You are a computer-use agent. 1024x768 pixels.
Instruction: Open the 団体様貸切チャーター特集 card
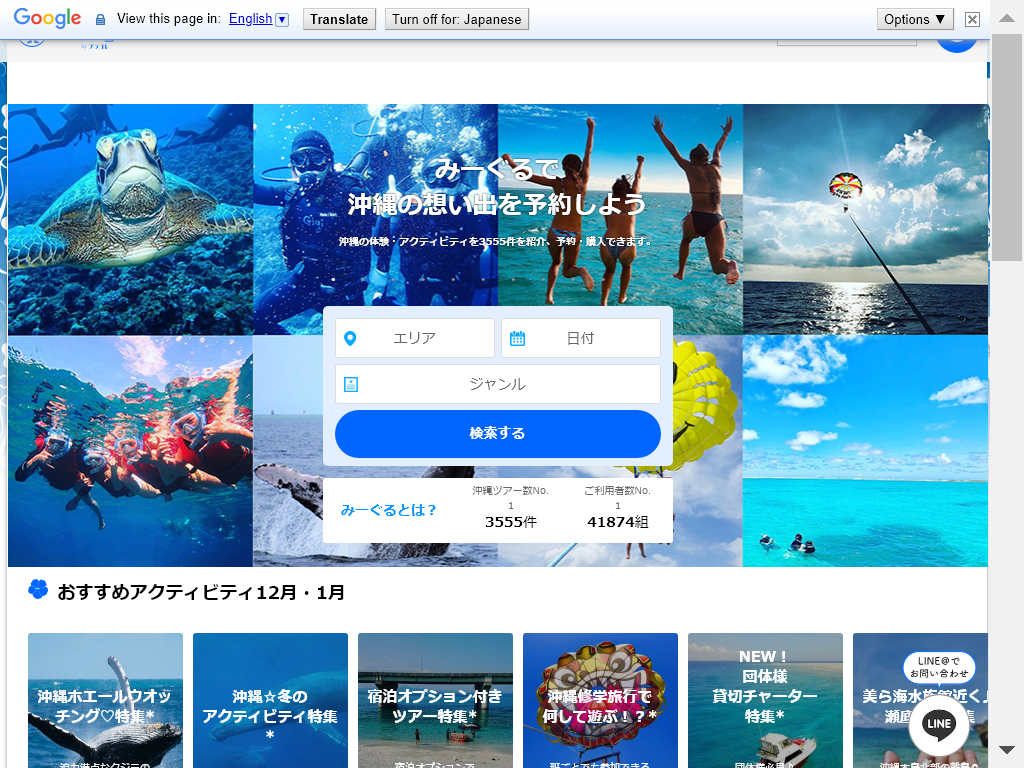pyautogui.click(x=765, y=700)
